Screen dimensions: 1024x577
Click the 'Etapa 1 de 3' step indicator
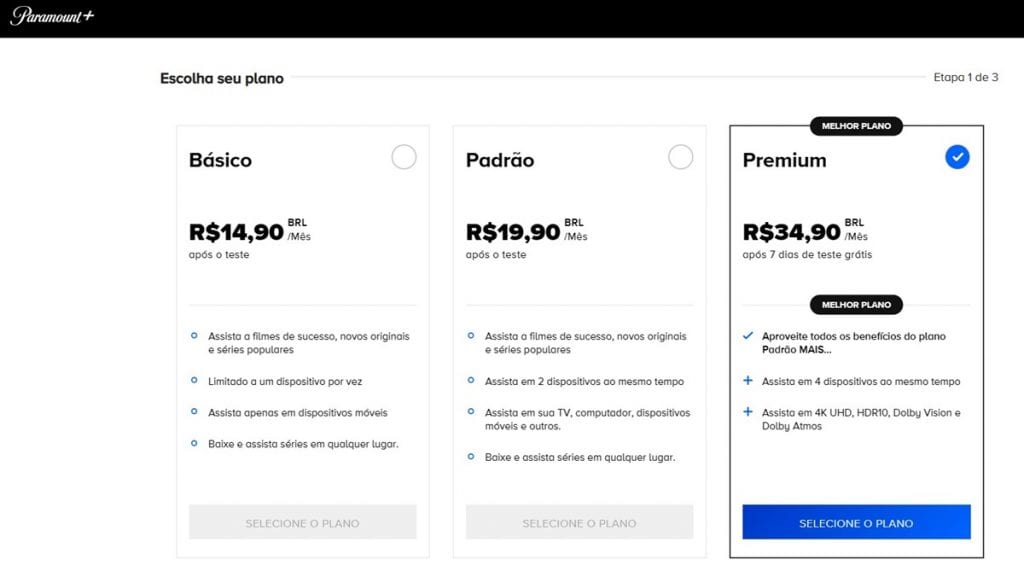coord(965,77)
